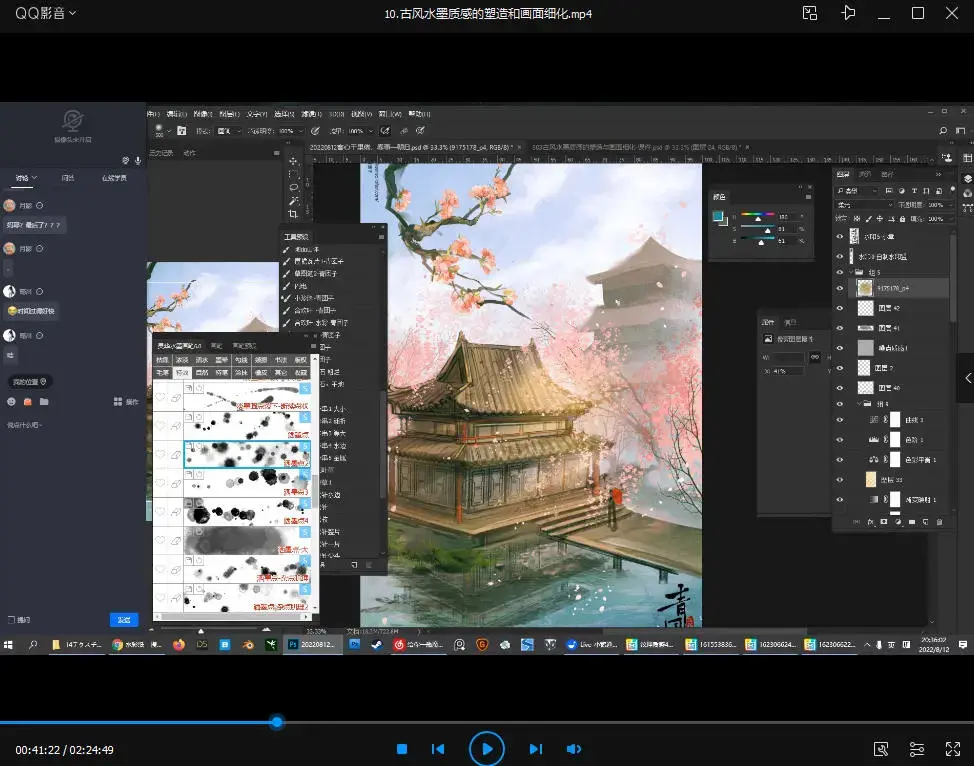Click the blue 发送 send button

tap(124, 620)
